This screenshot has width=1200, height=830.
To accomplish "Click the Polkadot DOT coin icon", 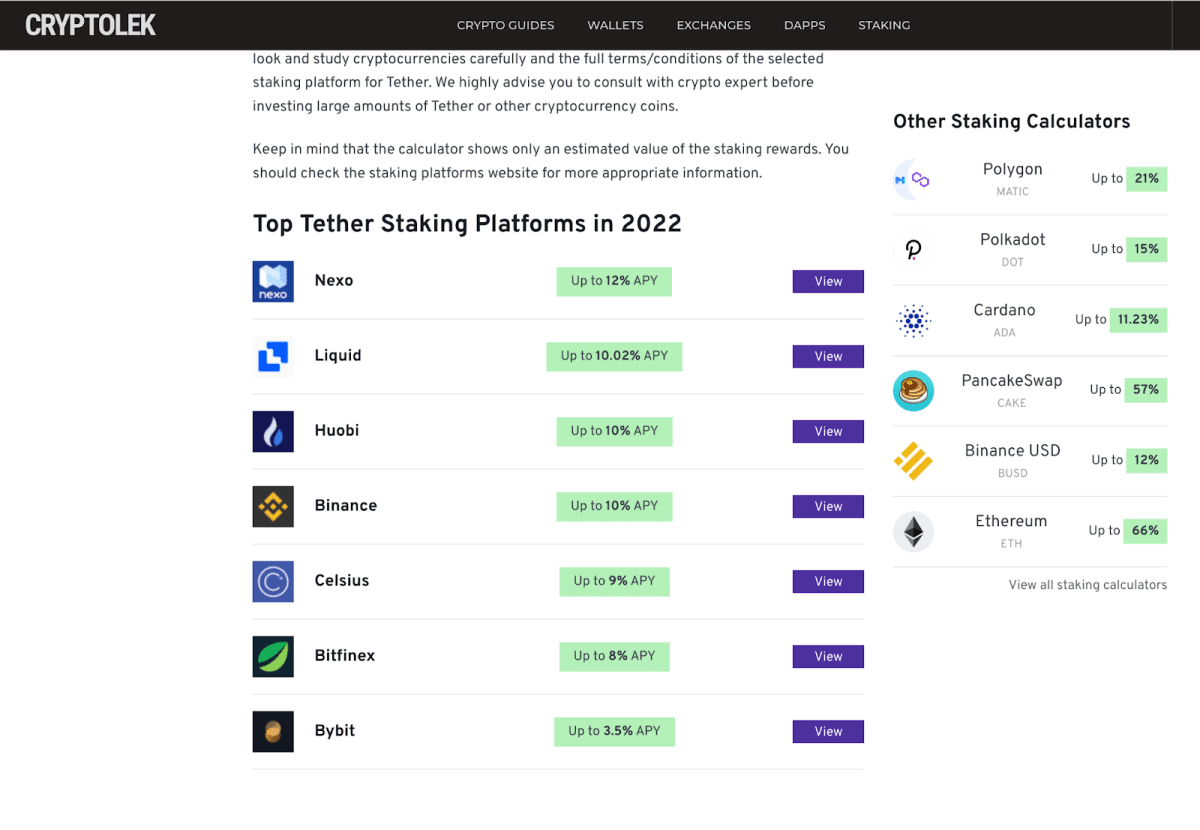I will (x=913, y=250).
